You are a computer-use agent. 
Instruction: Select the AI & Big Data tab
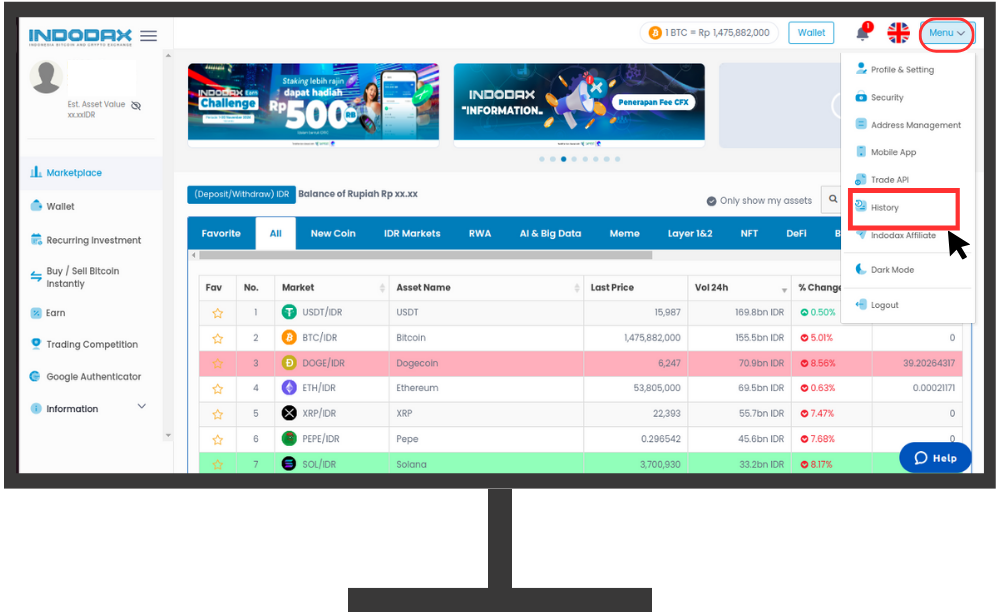550,233
